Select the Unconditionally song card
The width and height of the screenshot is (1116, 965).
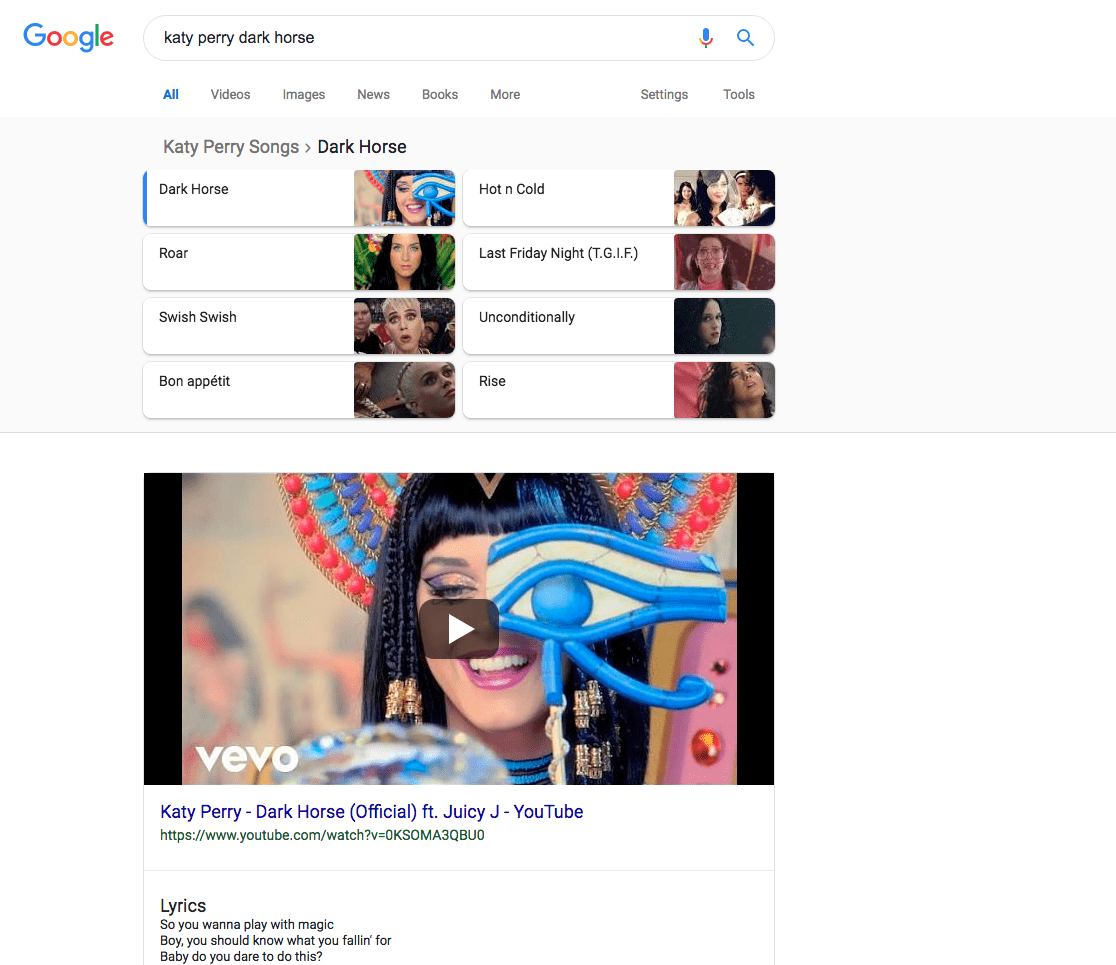pos(618,326)
